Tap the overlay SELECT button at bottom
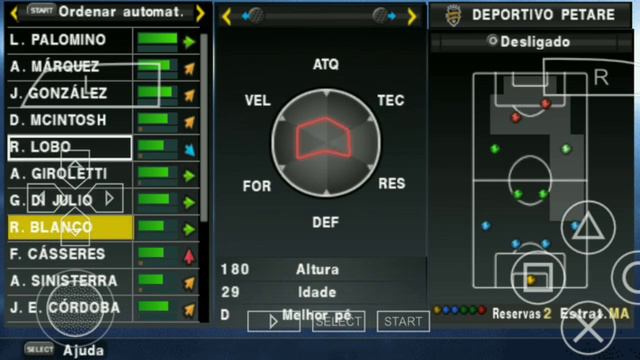The height and width of the screenshot is (360, 640). point(339,321)
